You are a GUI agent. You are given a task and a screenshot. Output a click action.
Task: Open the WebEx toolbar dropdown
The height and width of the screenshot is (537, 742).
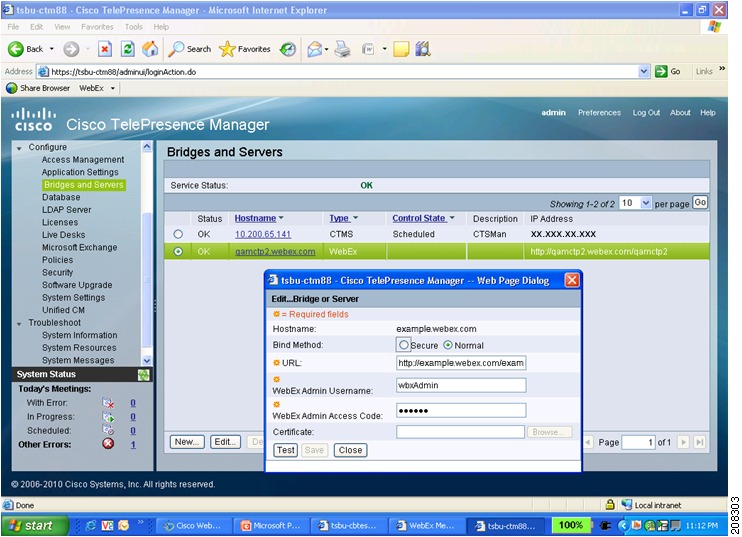(113, 88)
